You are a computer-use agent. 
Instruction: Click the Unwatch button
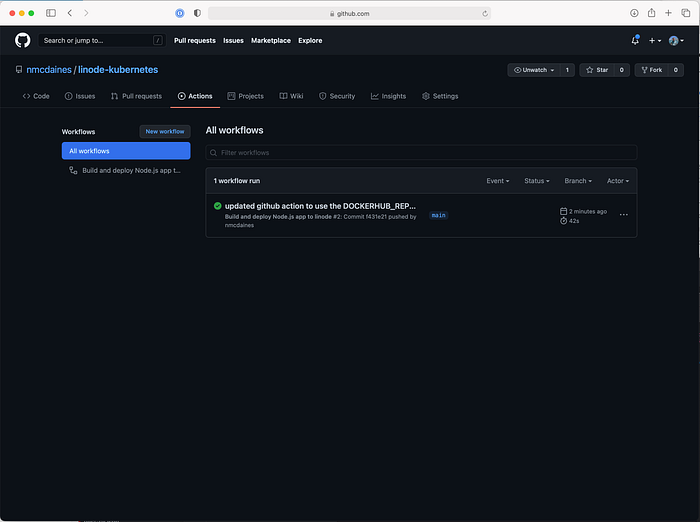click(533, 70)
